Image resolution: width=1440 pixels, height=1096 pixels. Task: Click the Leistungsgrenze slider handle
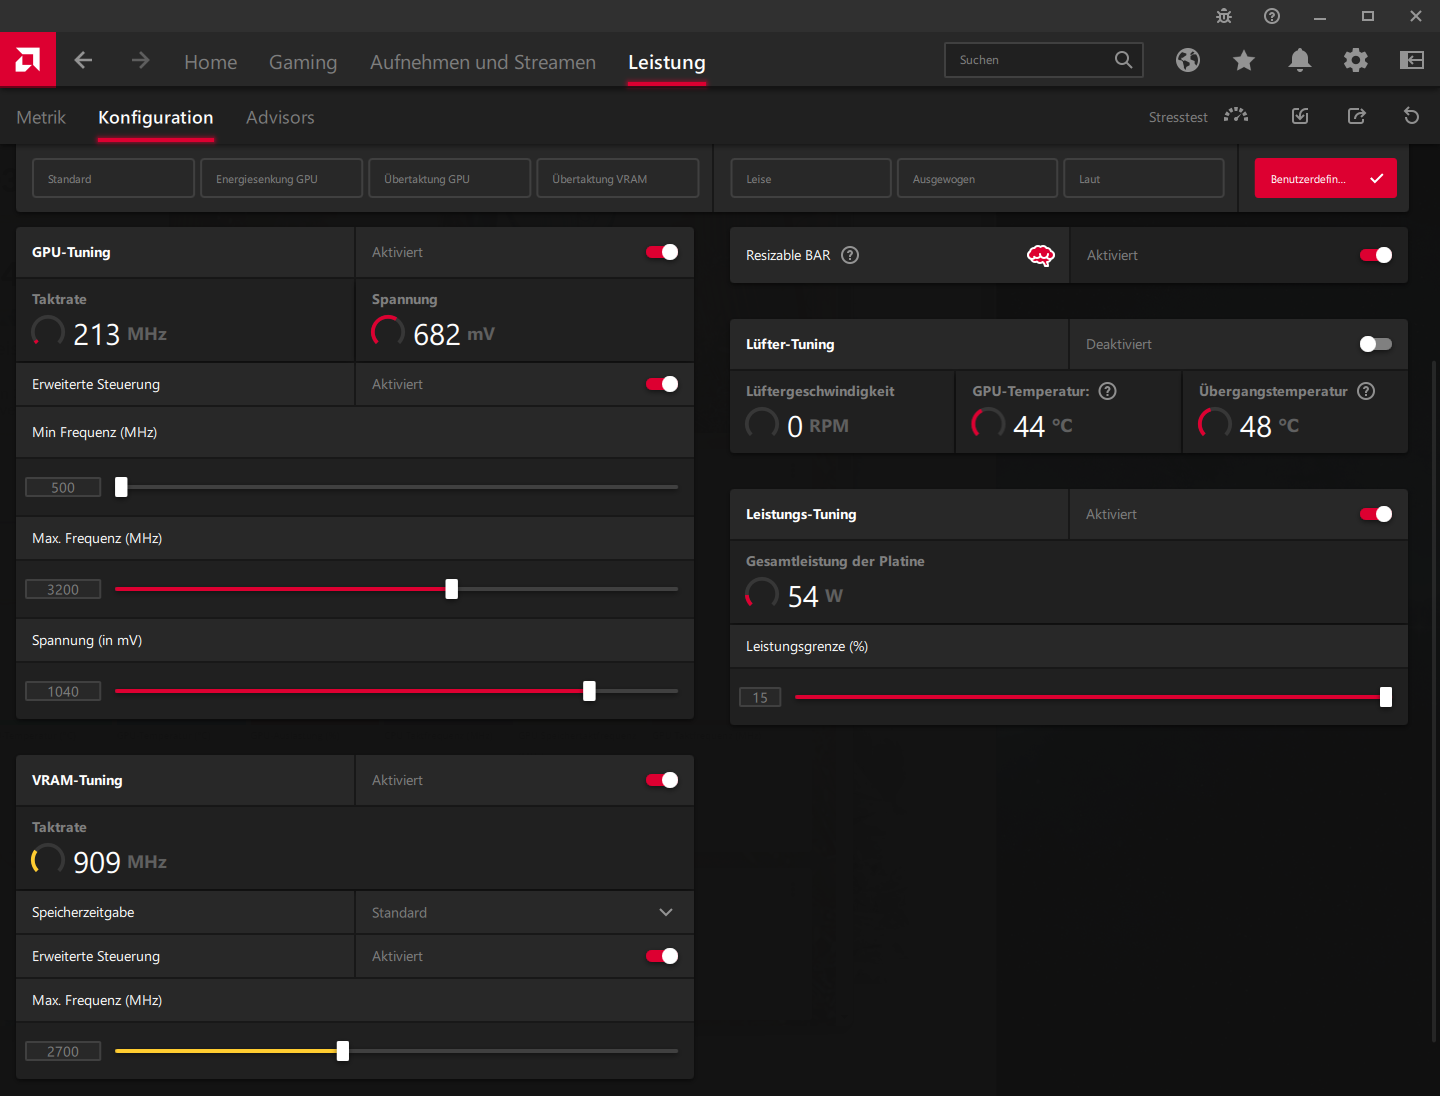point(1386,697)
